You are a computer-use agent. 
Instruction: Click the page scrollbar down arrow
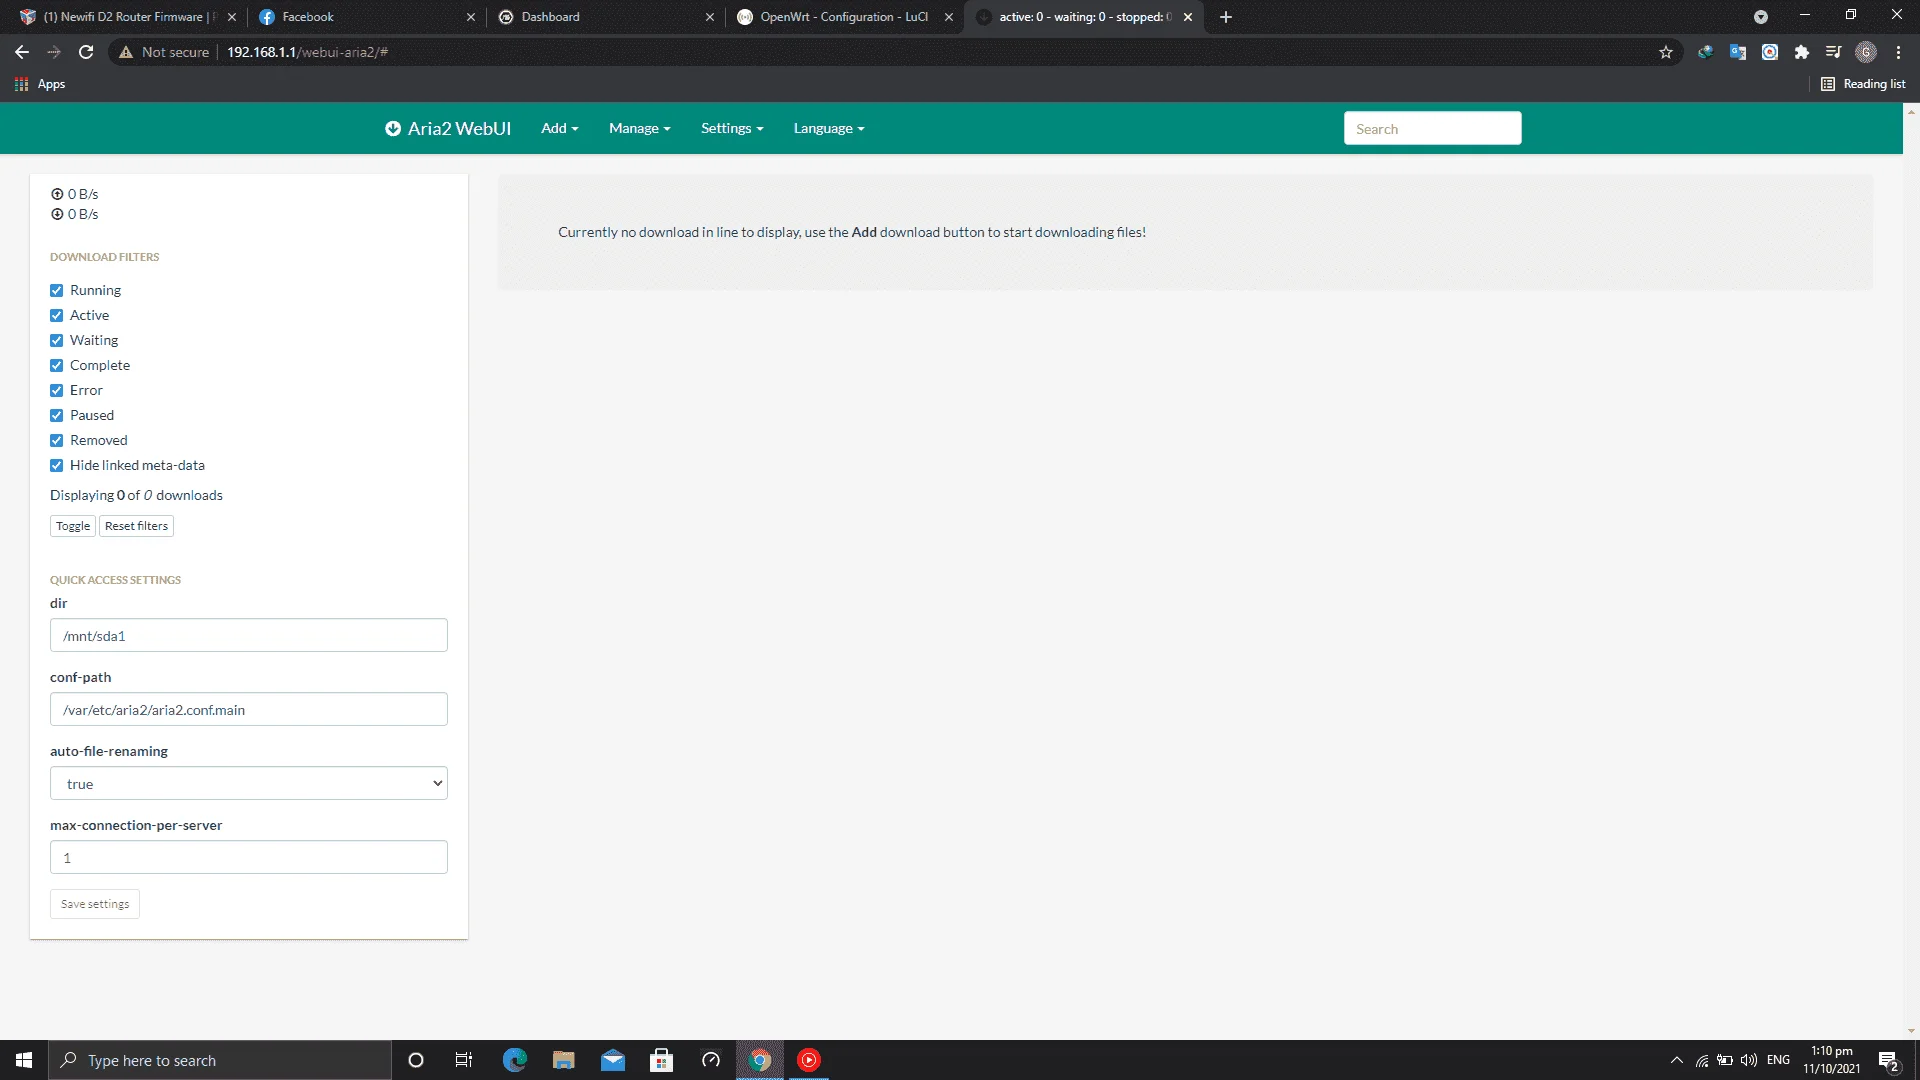[x=1911, y=1031]
